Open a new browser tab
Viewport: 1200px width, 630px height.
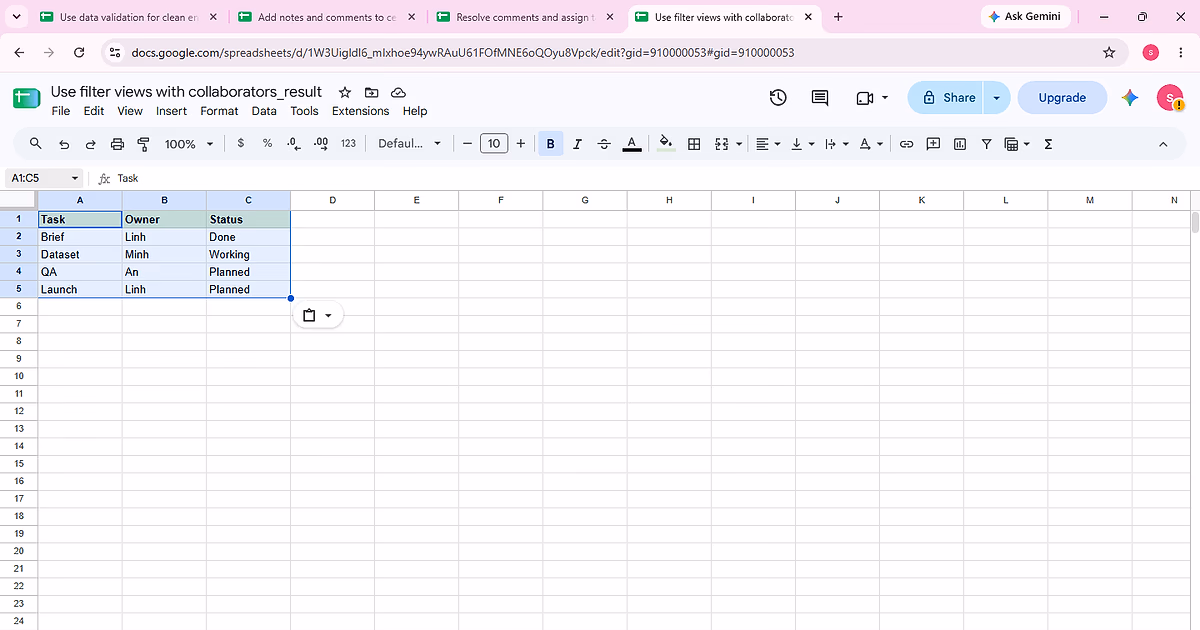tap(838, 17)
